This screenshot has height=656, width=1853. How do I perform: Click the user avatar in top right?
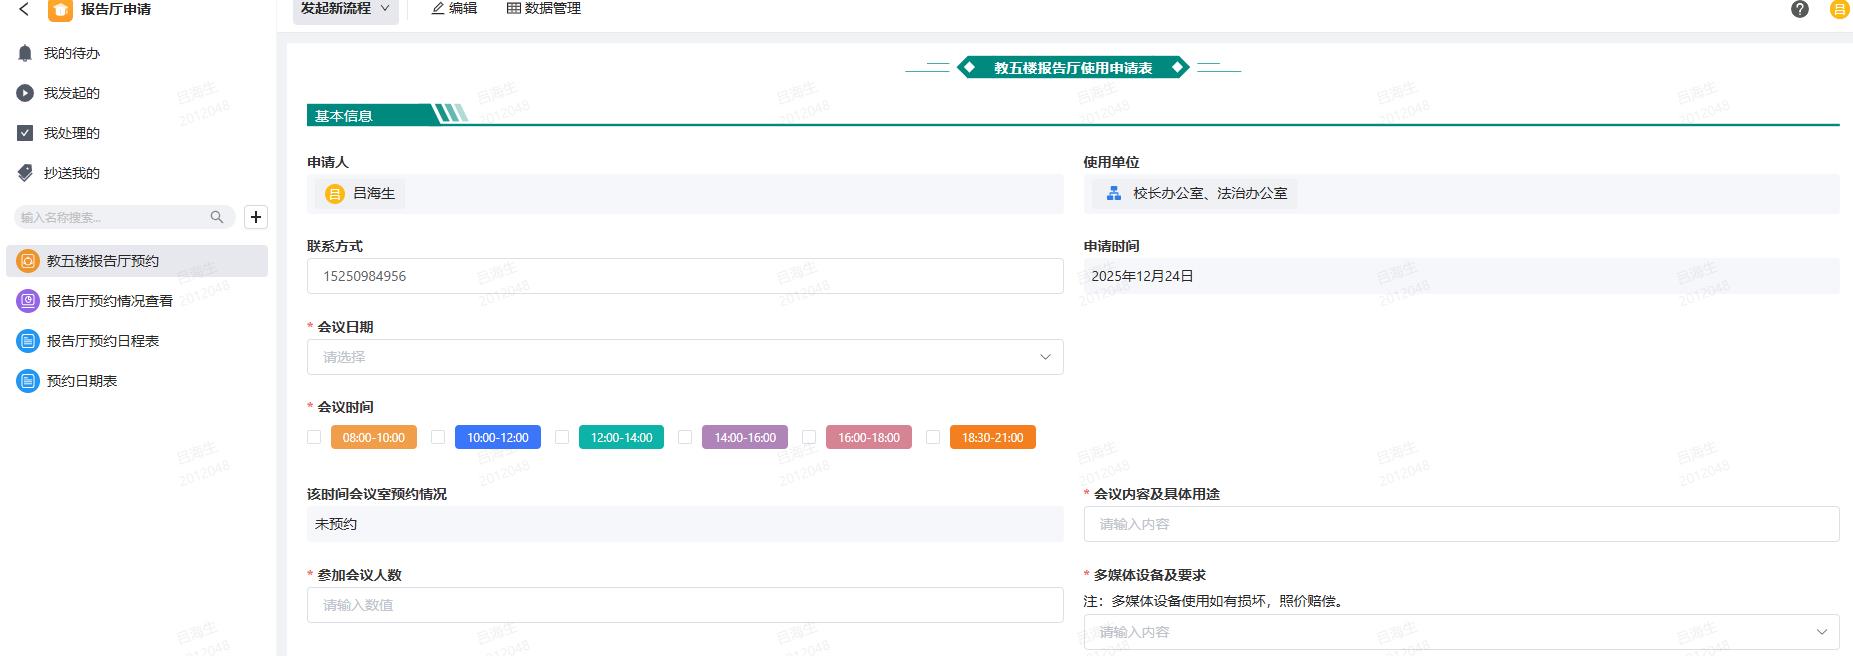(x=1838, y=10)
